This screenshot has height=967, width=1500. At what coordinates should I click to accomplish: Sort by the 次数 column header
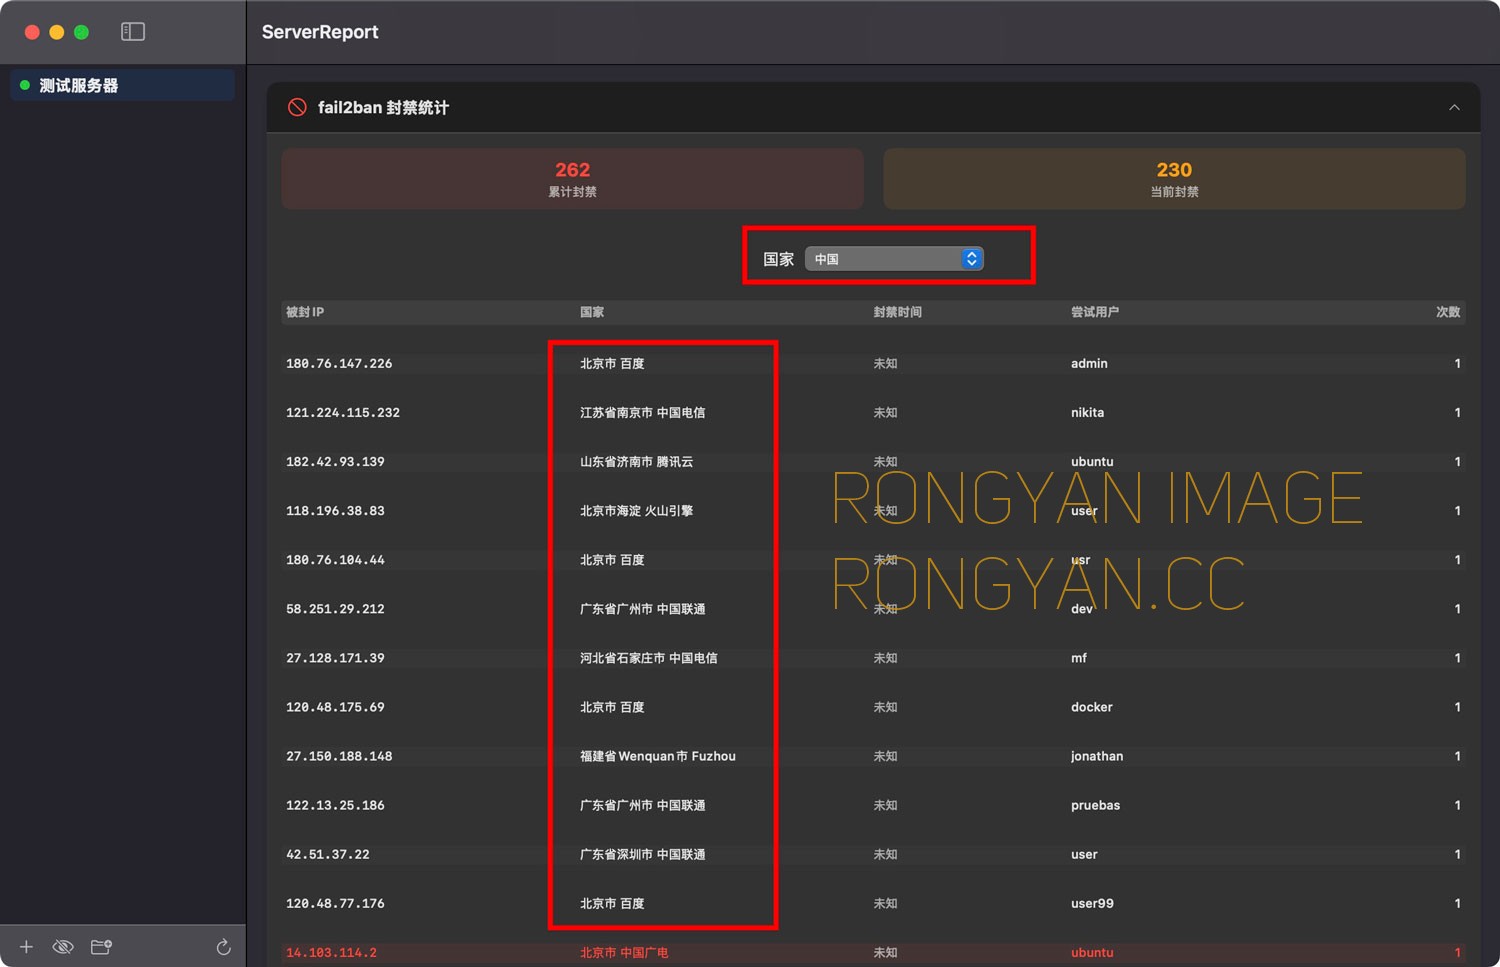click(x=1448, y=312)
